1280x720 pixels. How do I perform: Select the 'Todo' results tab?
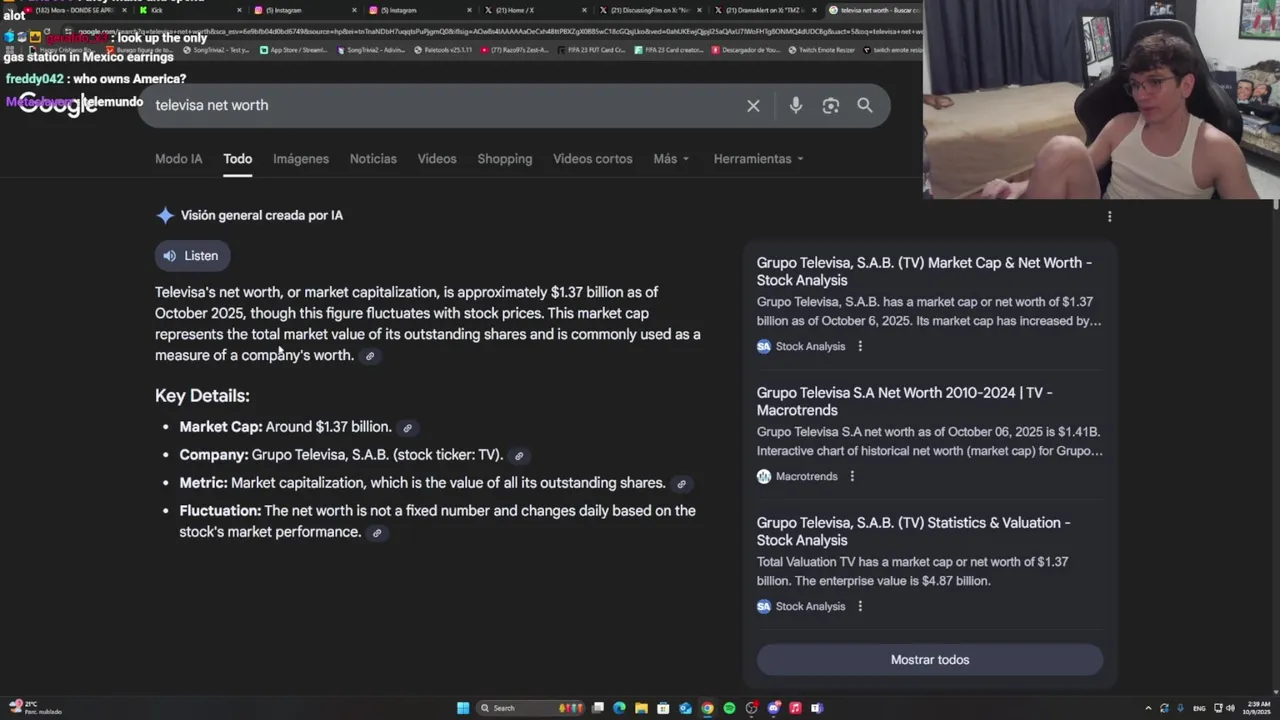click(x=237, y=159)
